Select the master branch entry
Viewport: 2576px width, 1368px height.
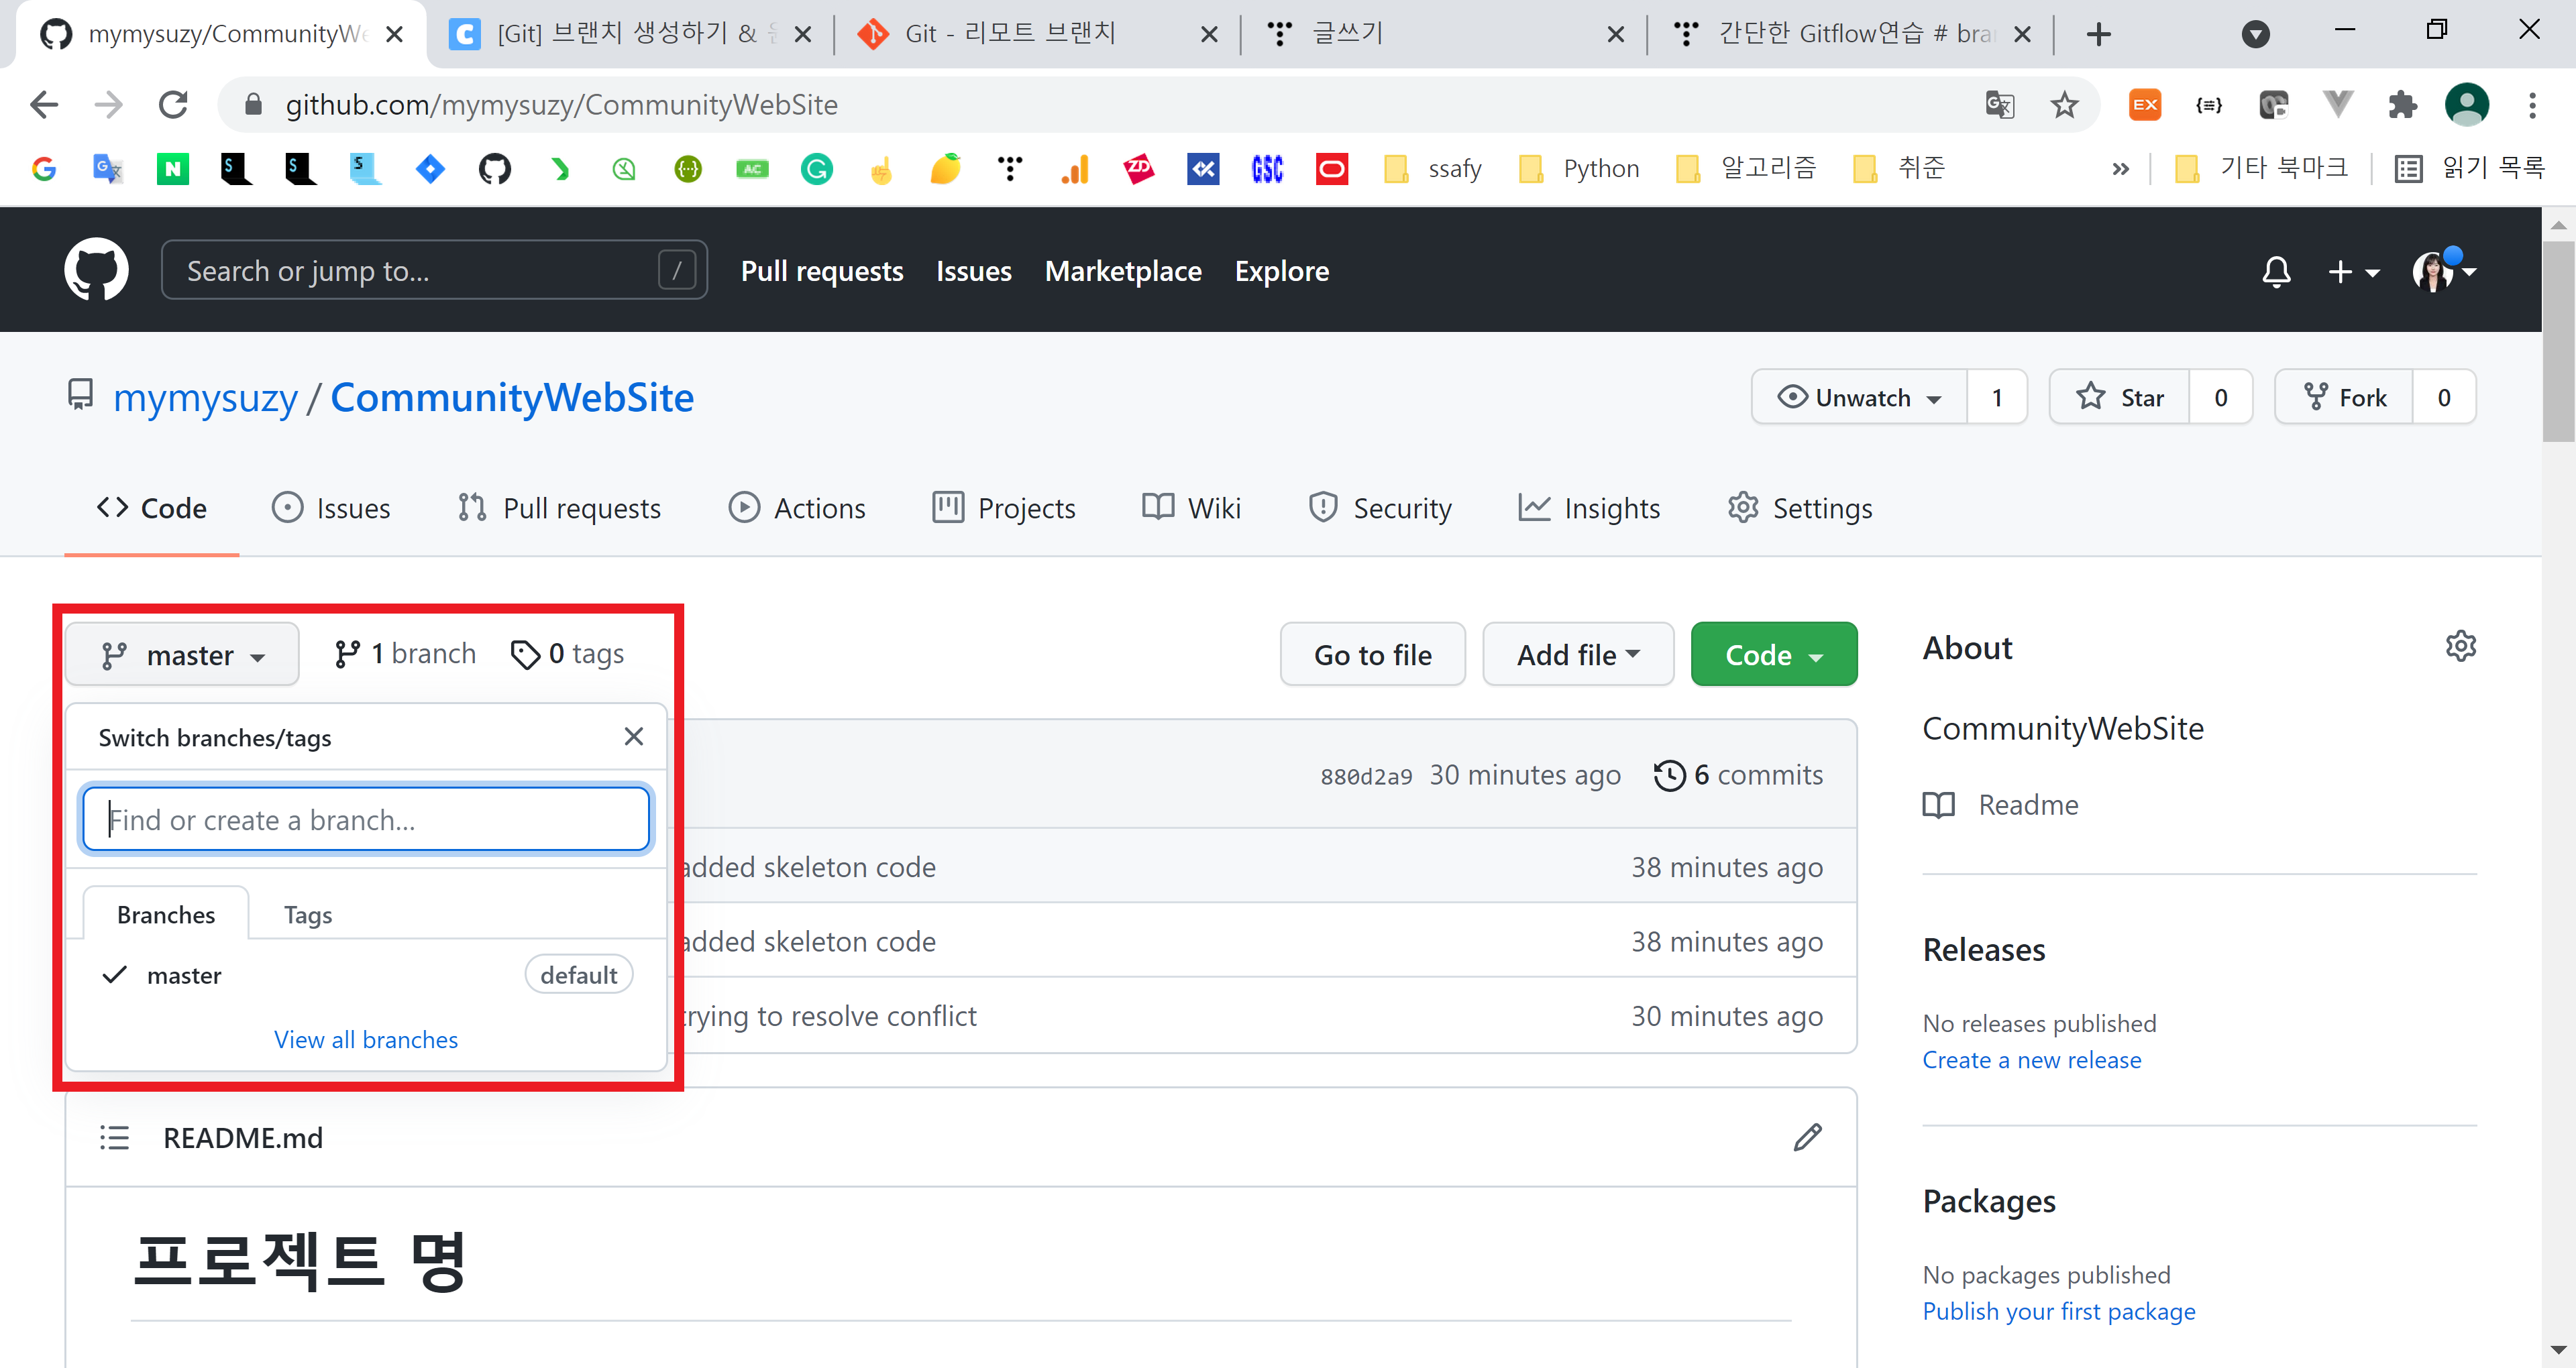coord(184,975)
